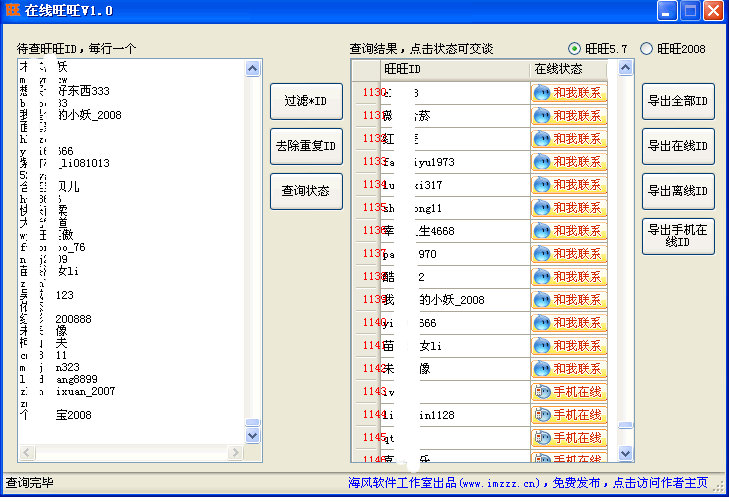This screenshot has width=729, height=502.
Task: Click 和我联系 status for row ending 女li
Action: point(569,346)
